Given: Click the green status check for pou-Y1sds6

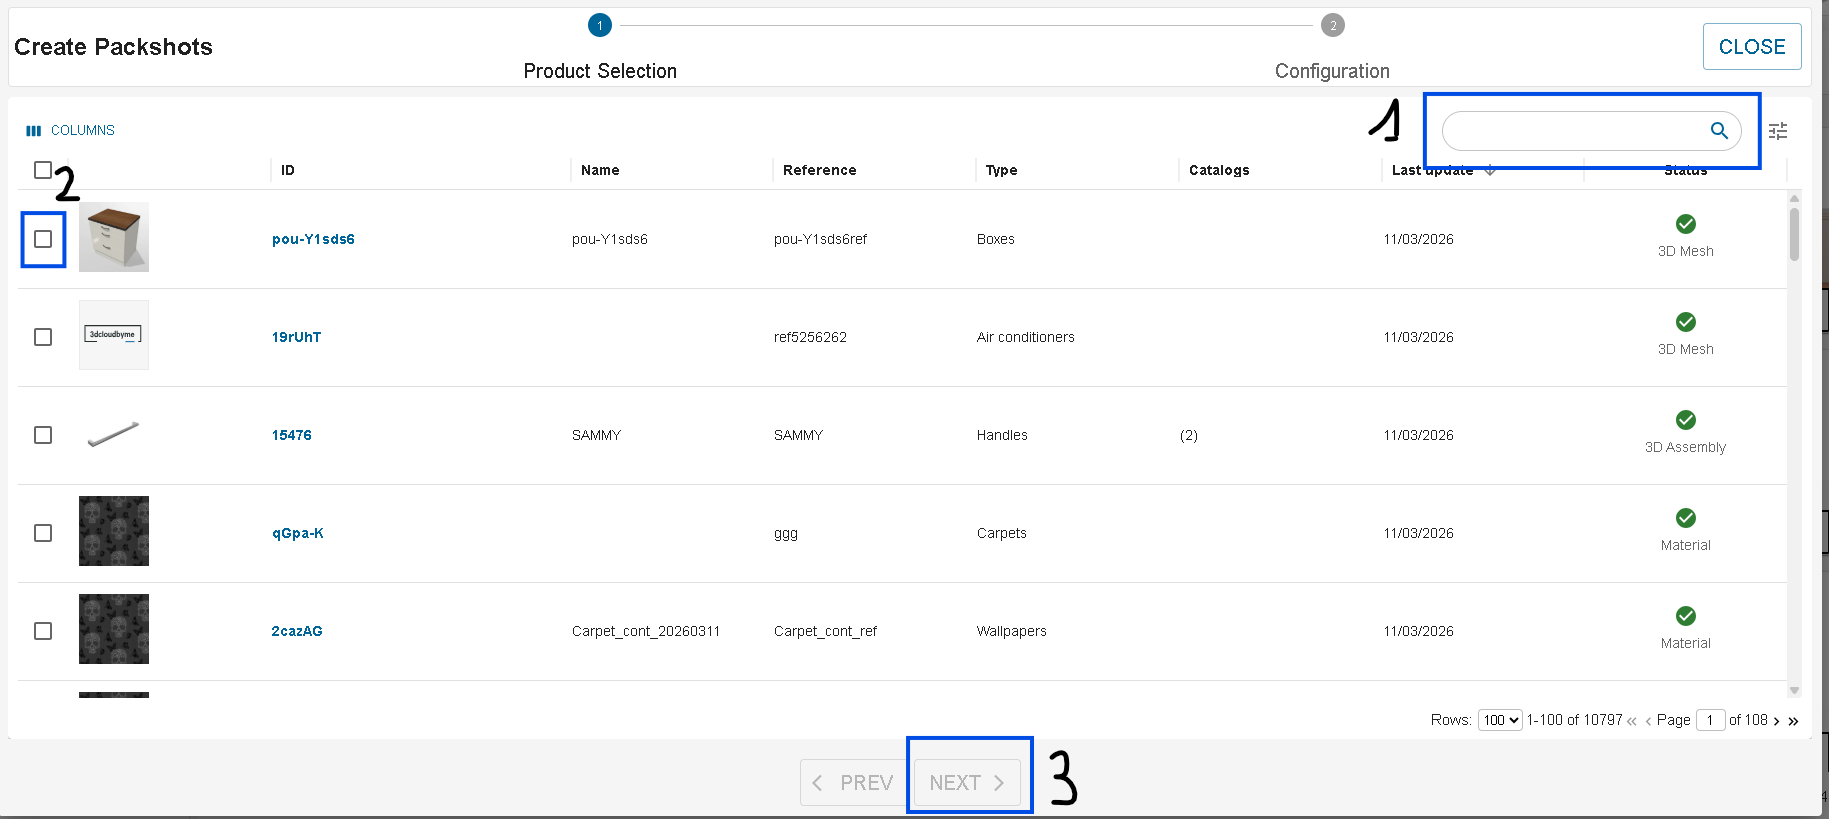Looking at the screenshot, I should click(1685, 224).
